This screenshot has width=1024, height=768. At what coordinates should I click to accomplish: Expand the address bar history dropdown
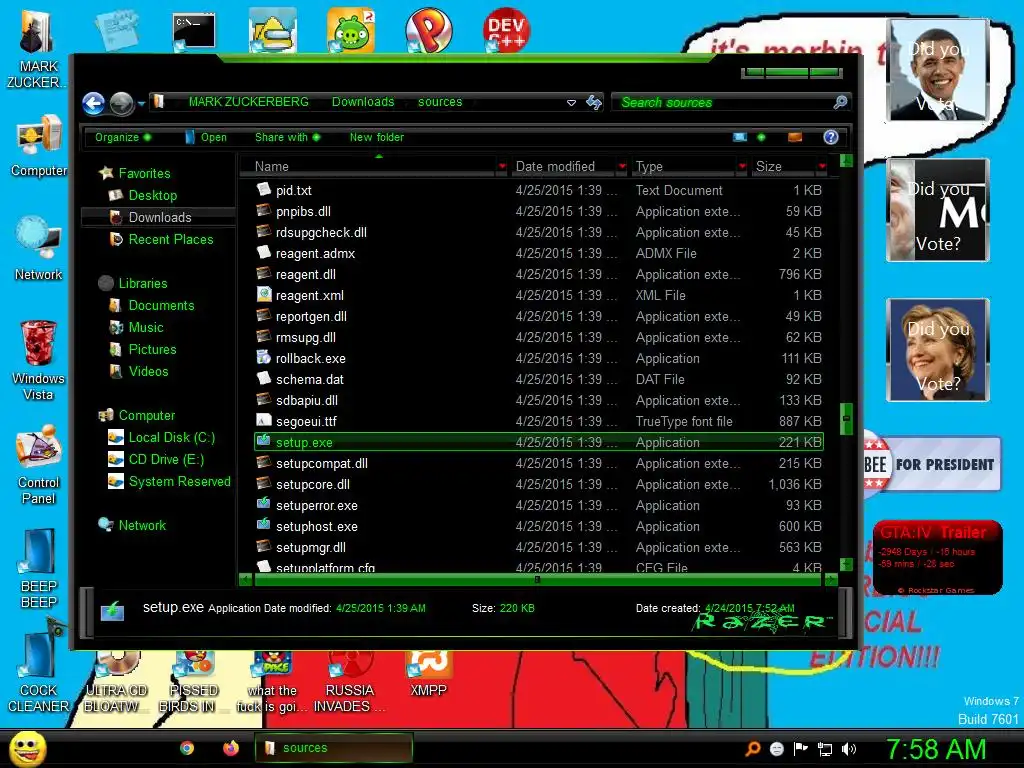(x=571, y=103)
